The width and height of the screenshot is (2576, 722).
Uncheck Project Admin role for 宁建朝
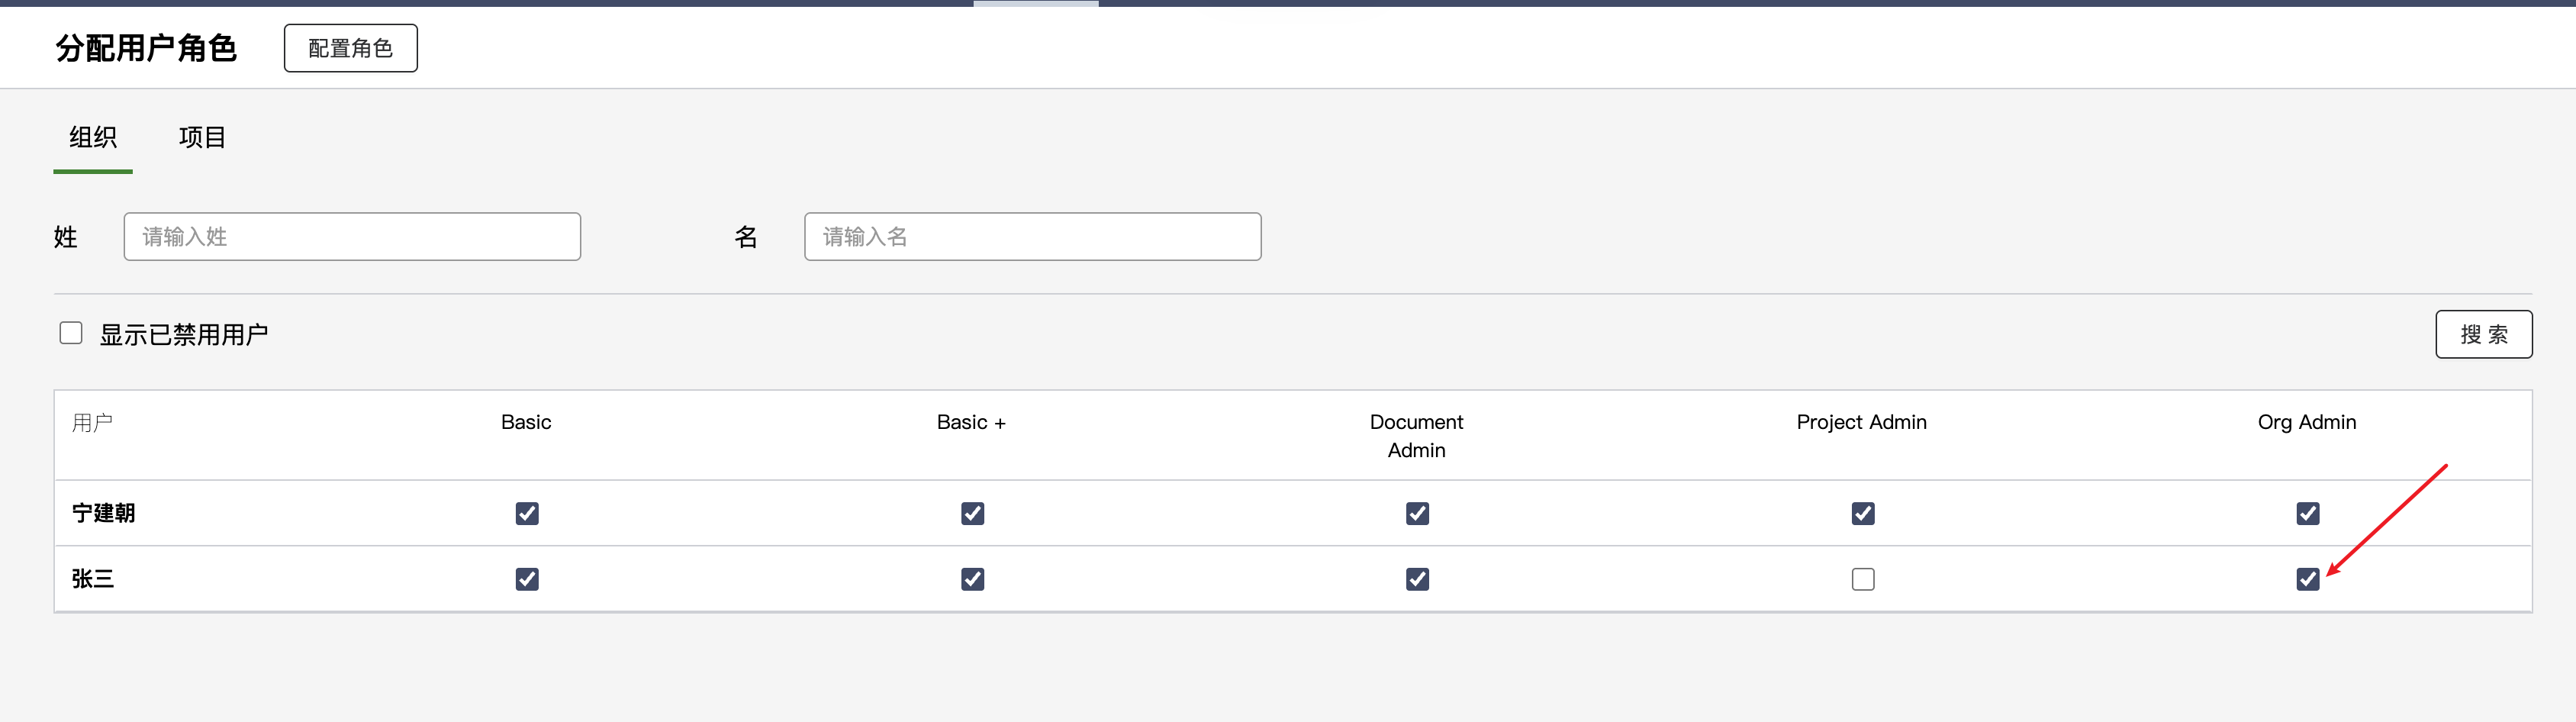click(1862, 513)
